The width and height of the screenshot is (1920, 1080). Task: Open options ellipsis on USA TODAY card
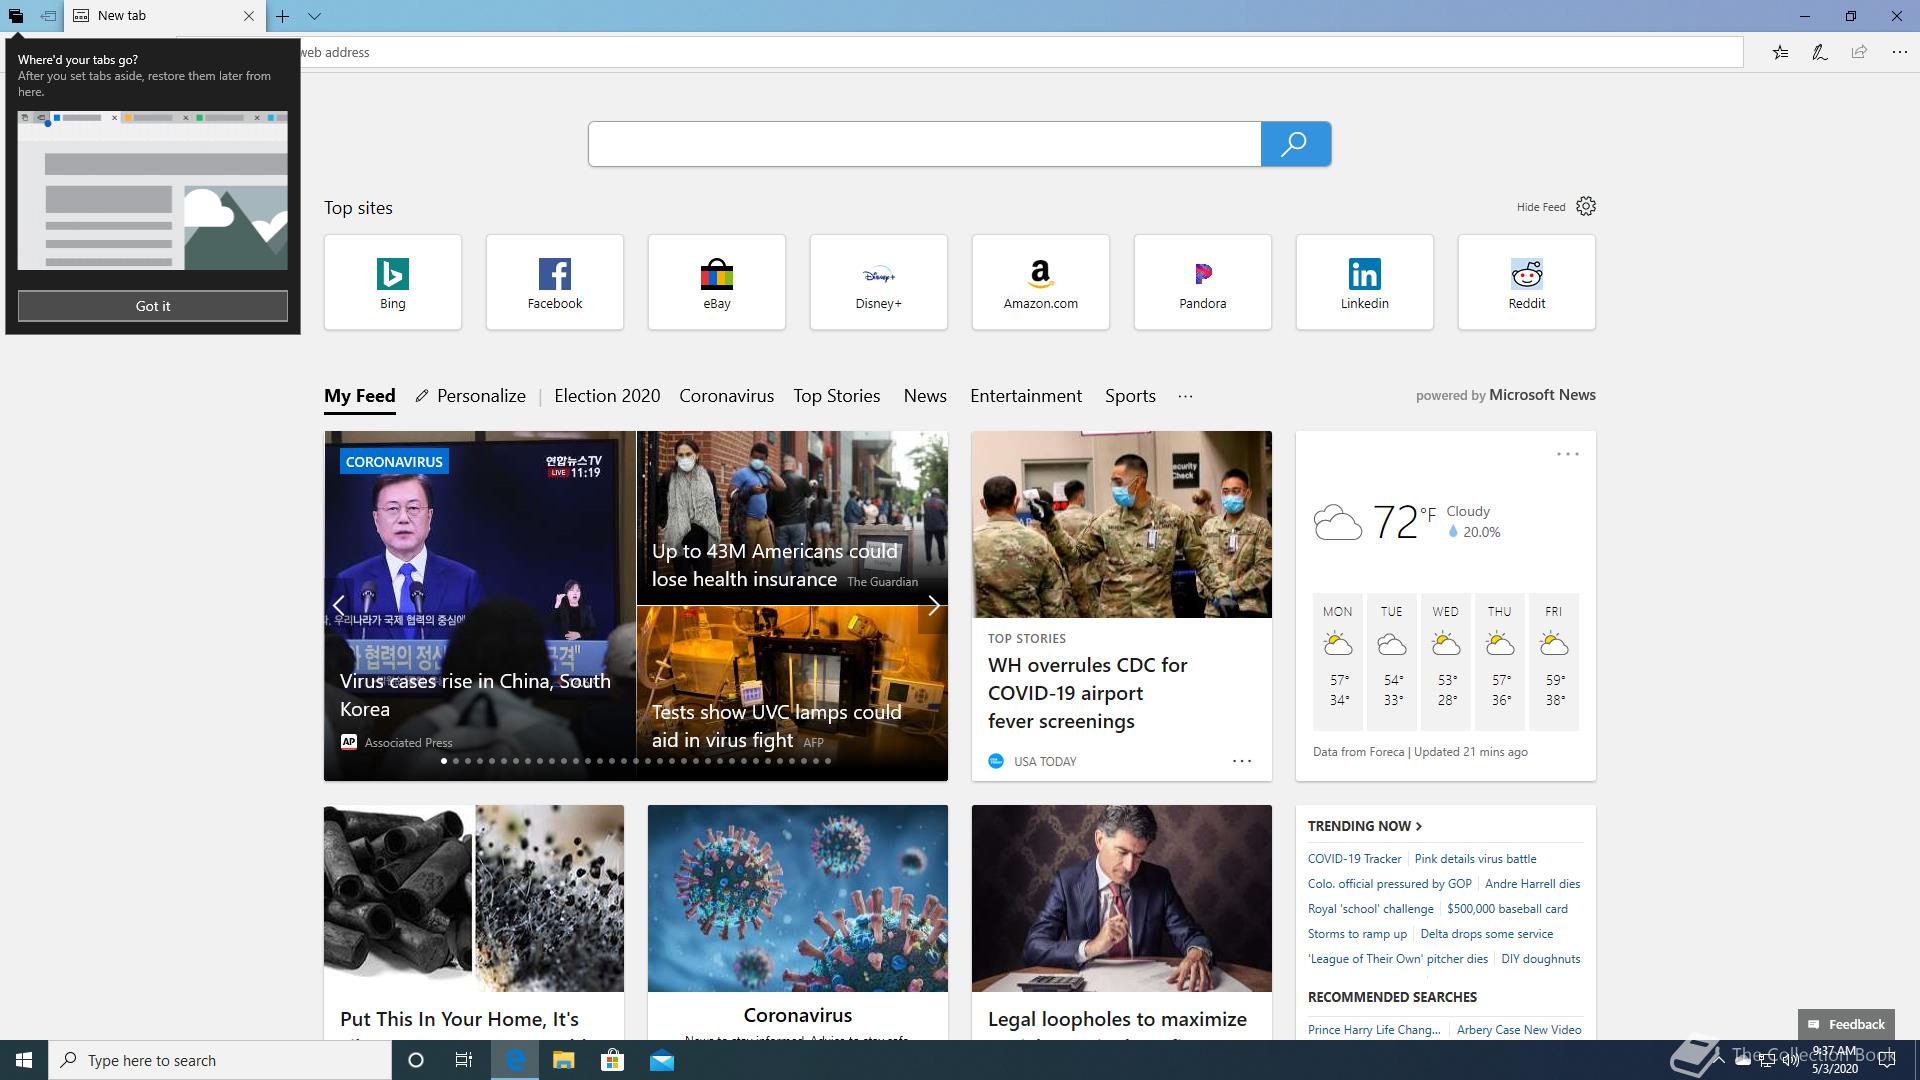[x=1242, y=761]
